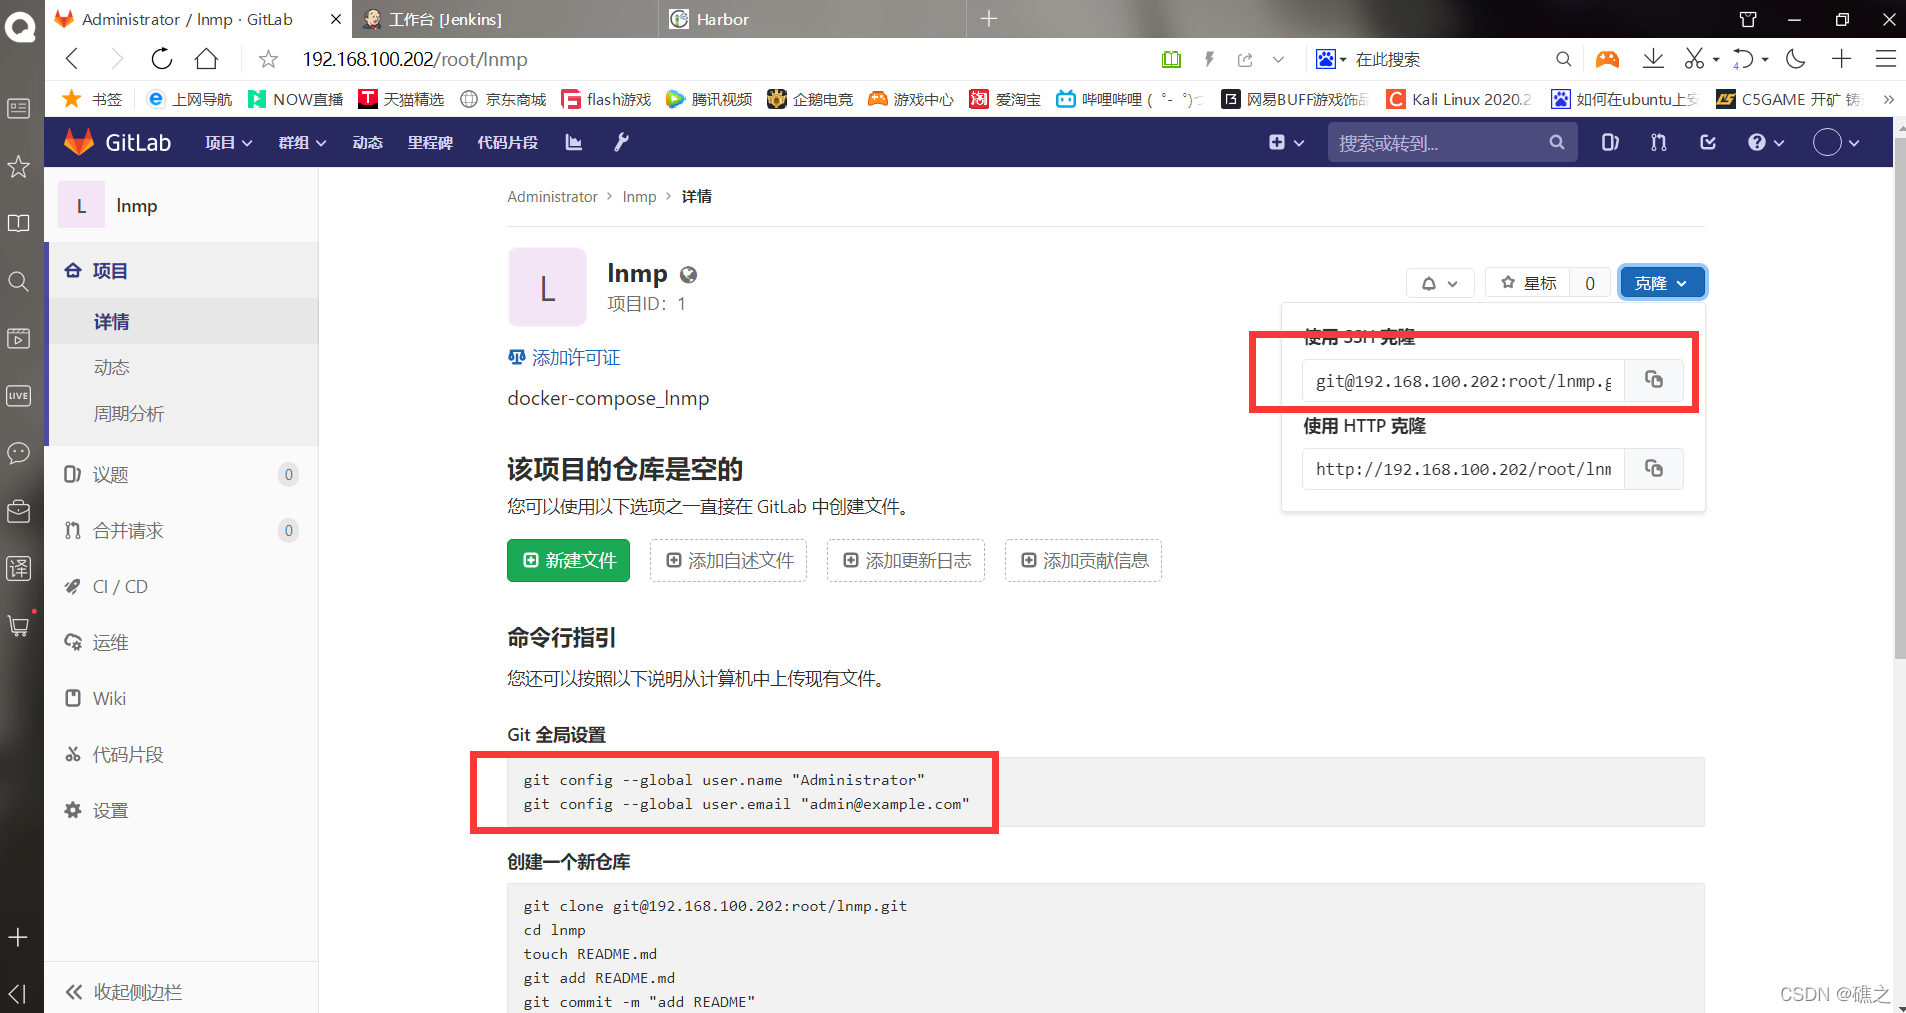Click the SSH clone URL field
The width and height of the screenshot is (1906, 1013).
coord(1463,380)
